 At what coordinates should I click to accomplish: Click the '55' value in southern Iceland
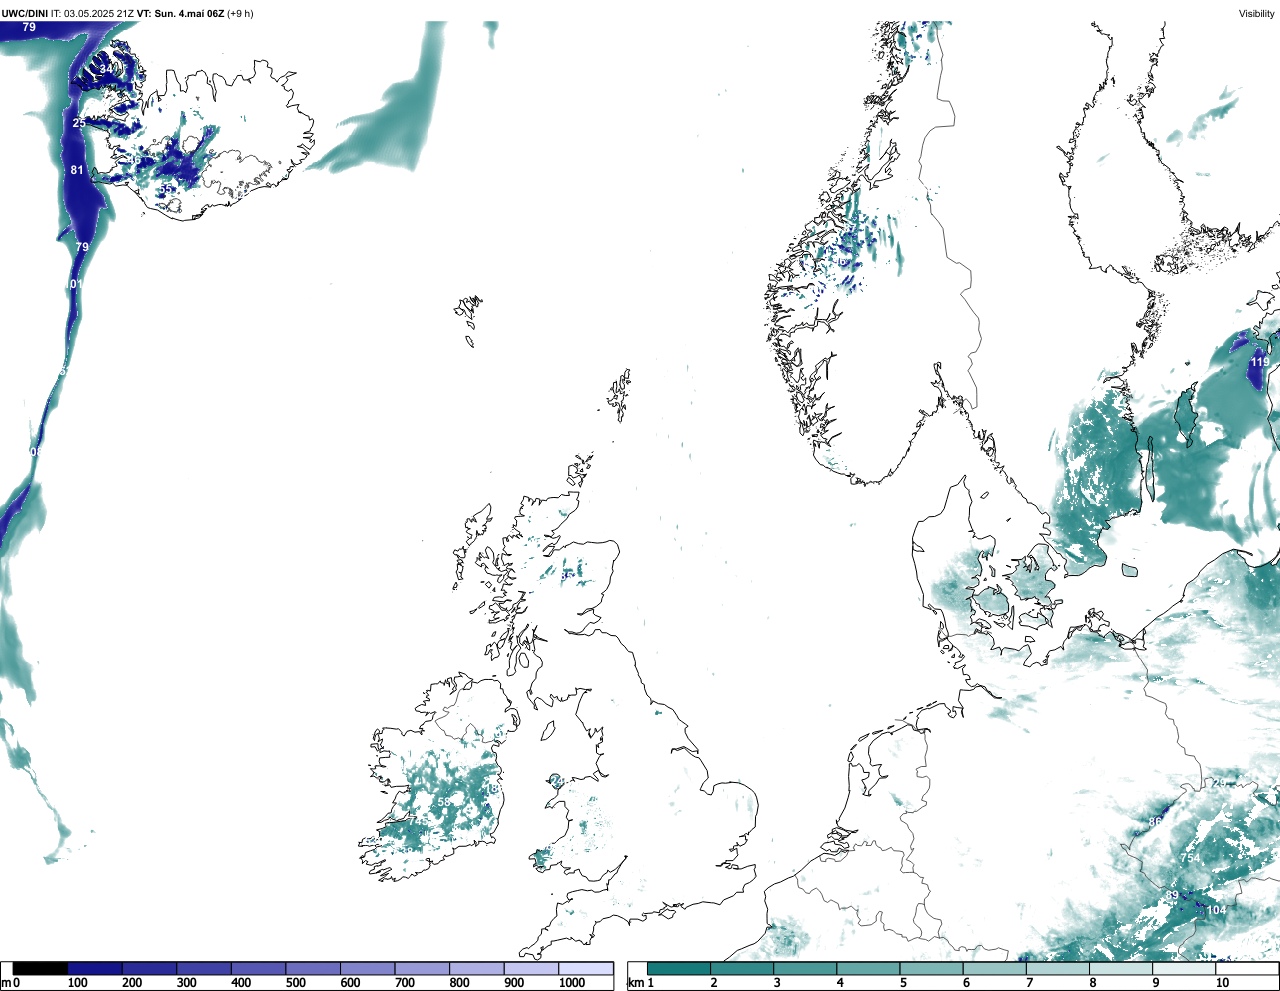coord(167,189)
